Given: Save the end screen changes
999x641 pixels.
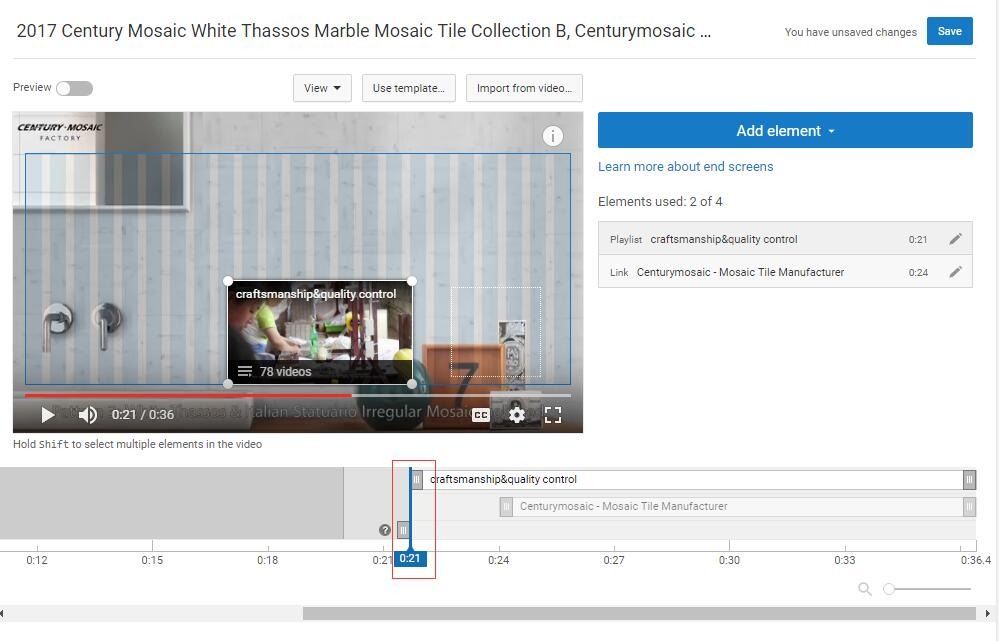Looking at the screenshot, I should coord(949,31).
